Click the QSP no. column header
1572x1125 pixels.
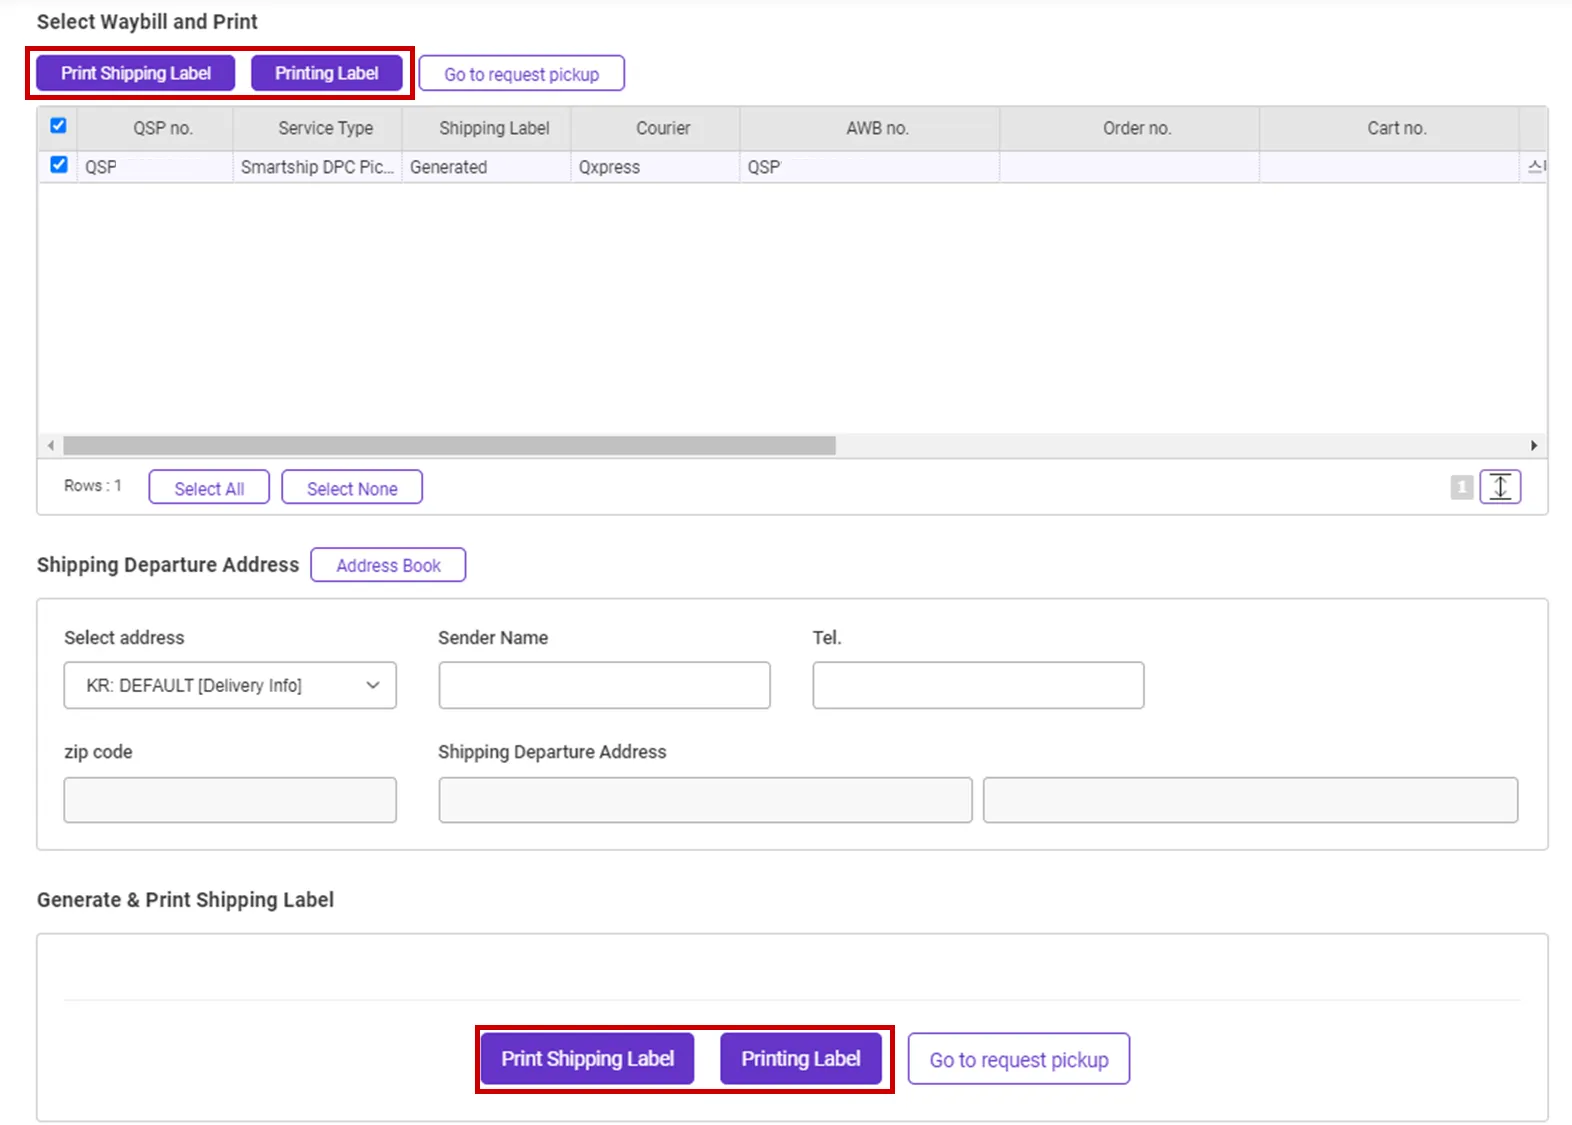click(155, 129)
